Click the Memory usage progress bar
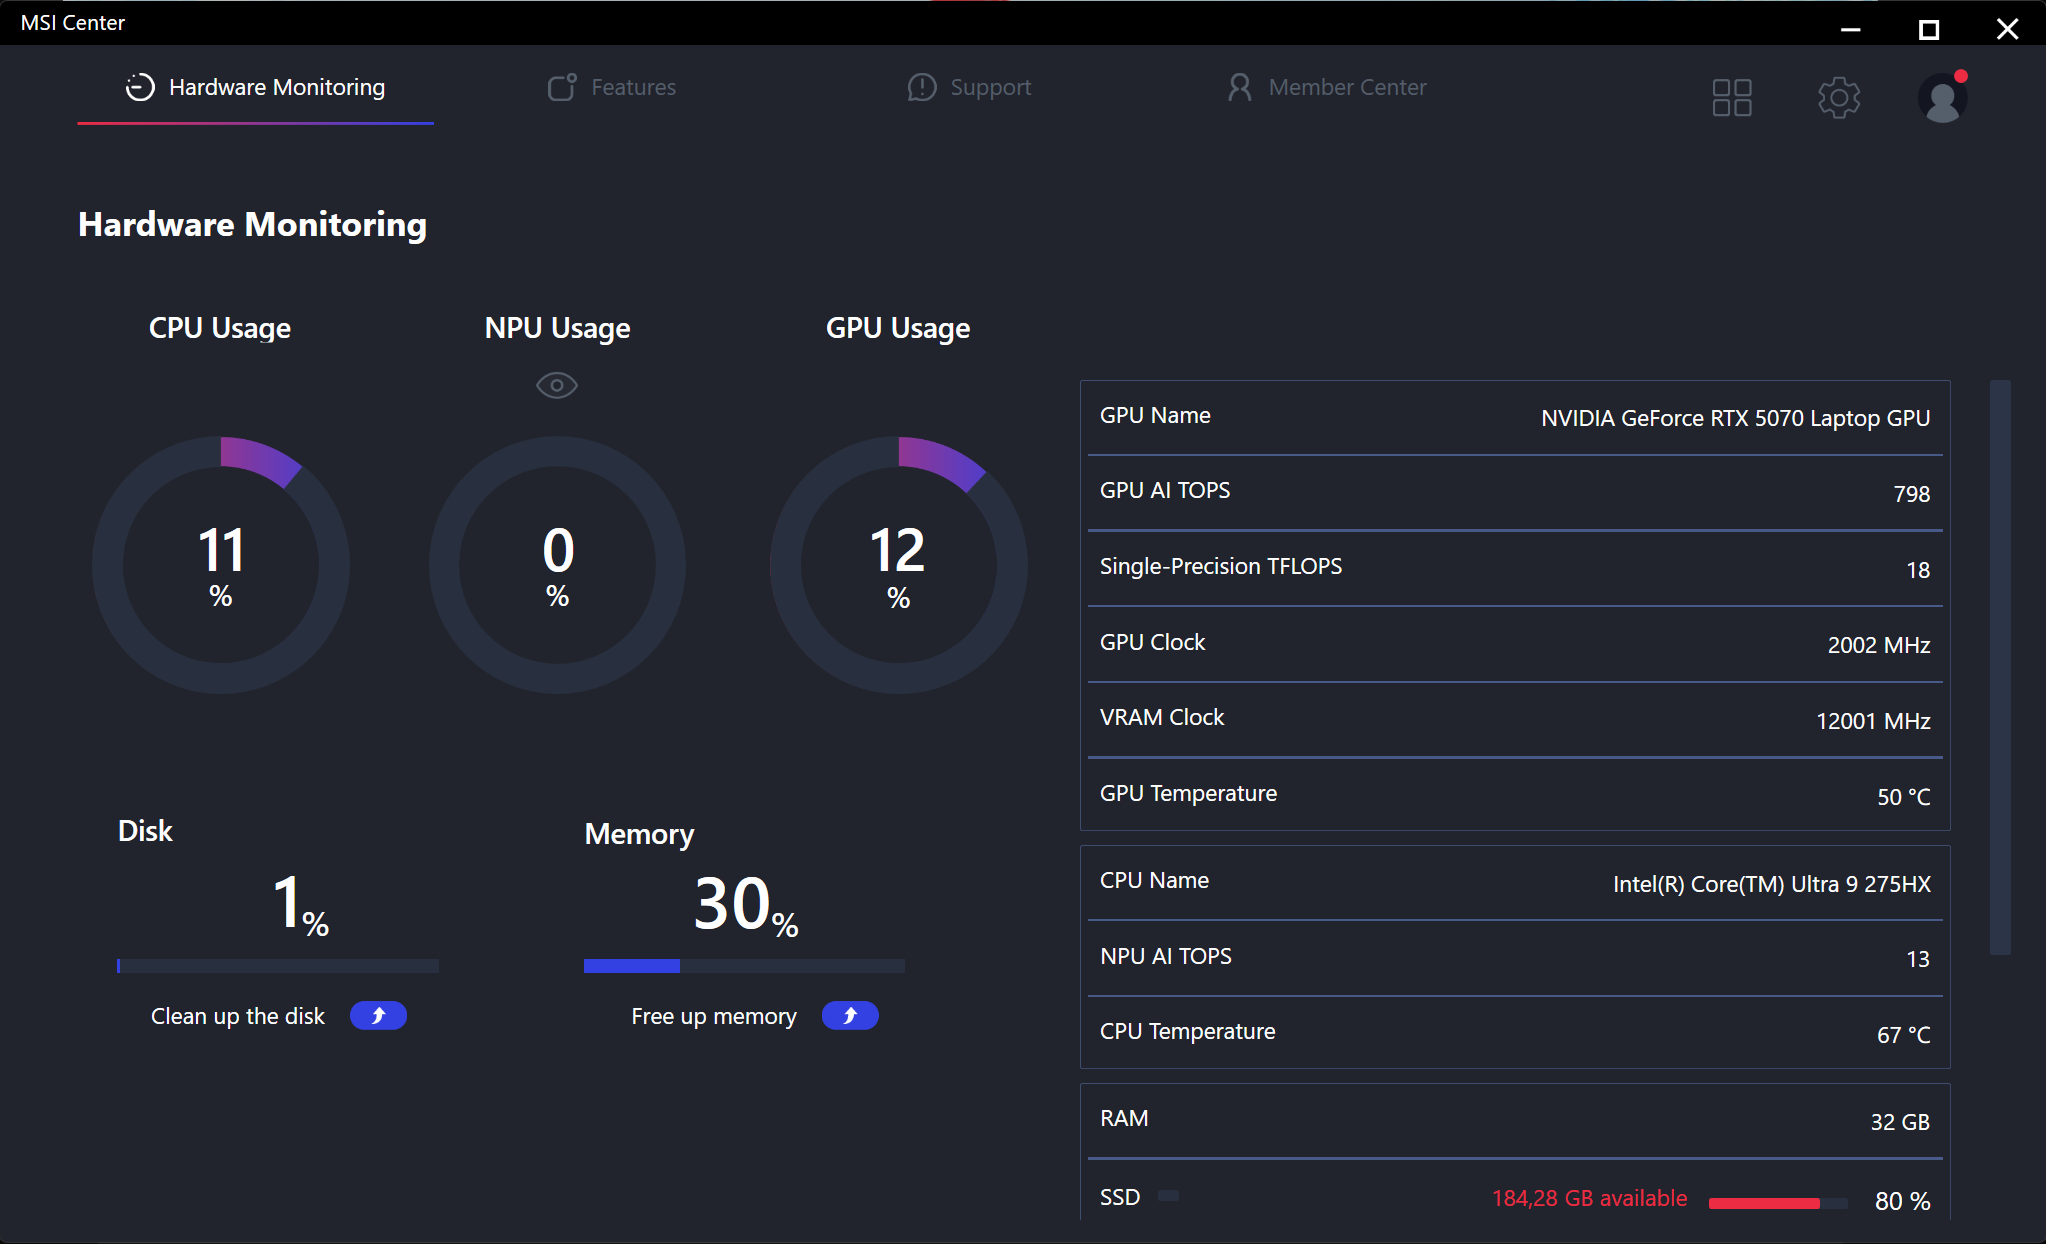The width and height of the screenshot is (2046, 1244). (x=744, y=966)
